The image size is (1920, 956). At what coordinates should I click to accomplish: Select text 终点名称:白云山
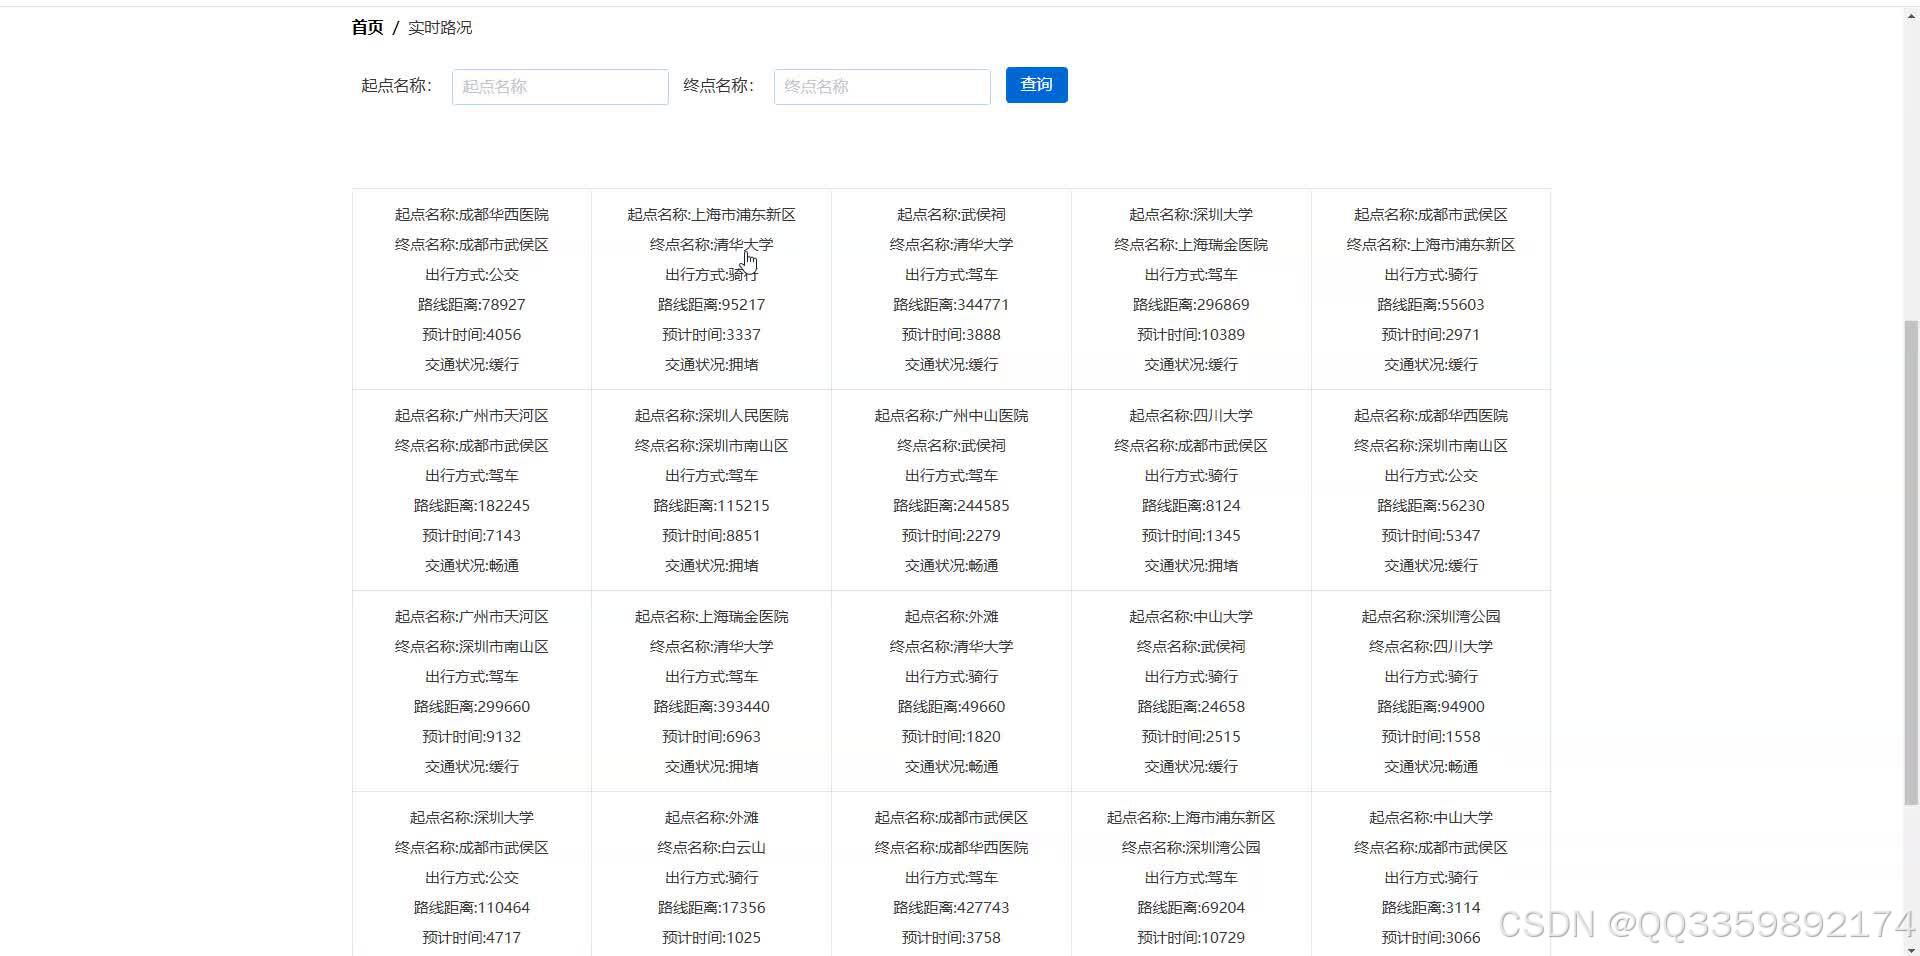712,848
